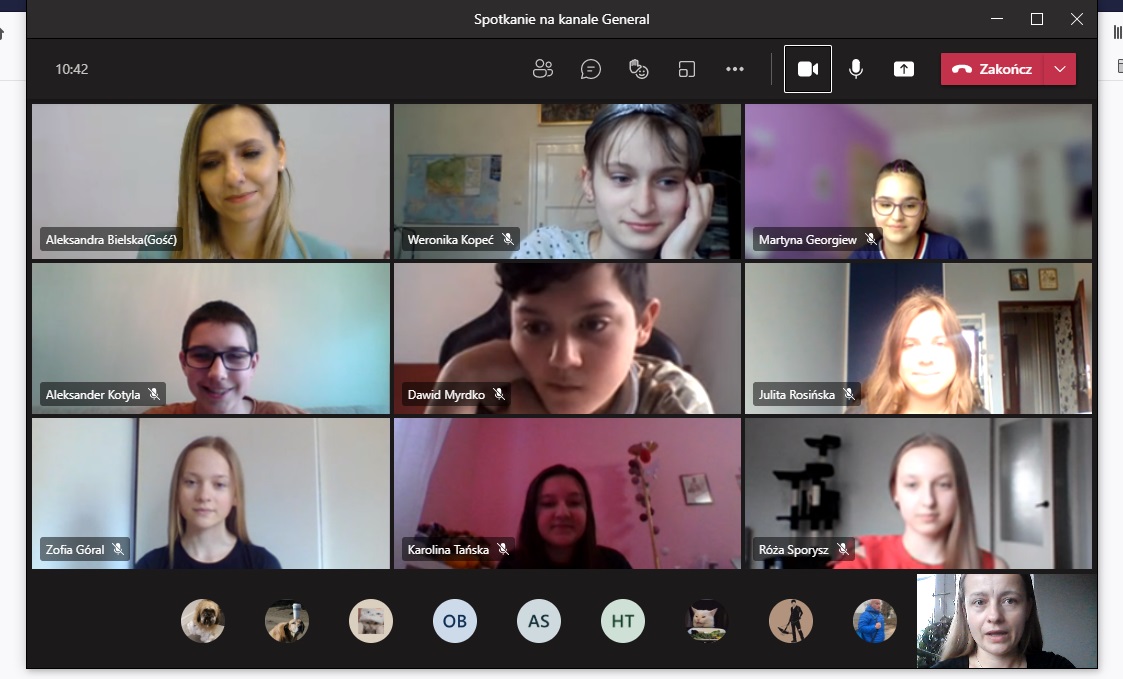1123x679 pixels.
Task: Open the meeting chat panel
Action: tap(591, 69)
